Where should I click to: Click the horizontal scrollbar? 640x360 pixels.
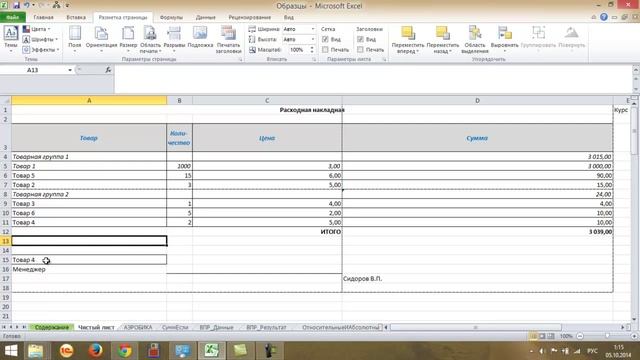(x=476, y=327)
